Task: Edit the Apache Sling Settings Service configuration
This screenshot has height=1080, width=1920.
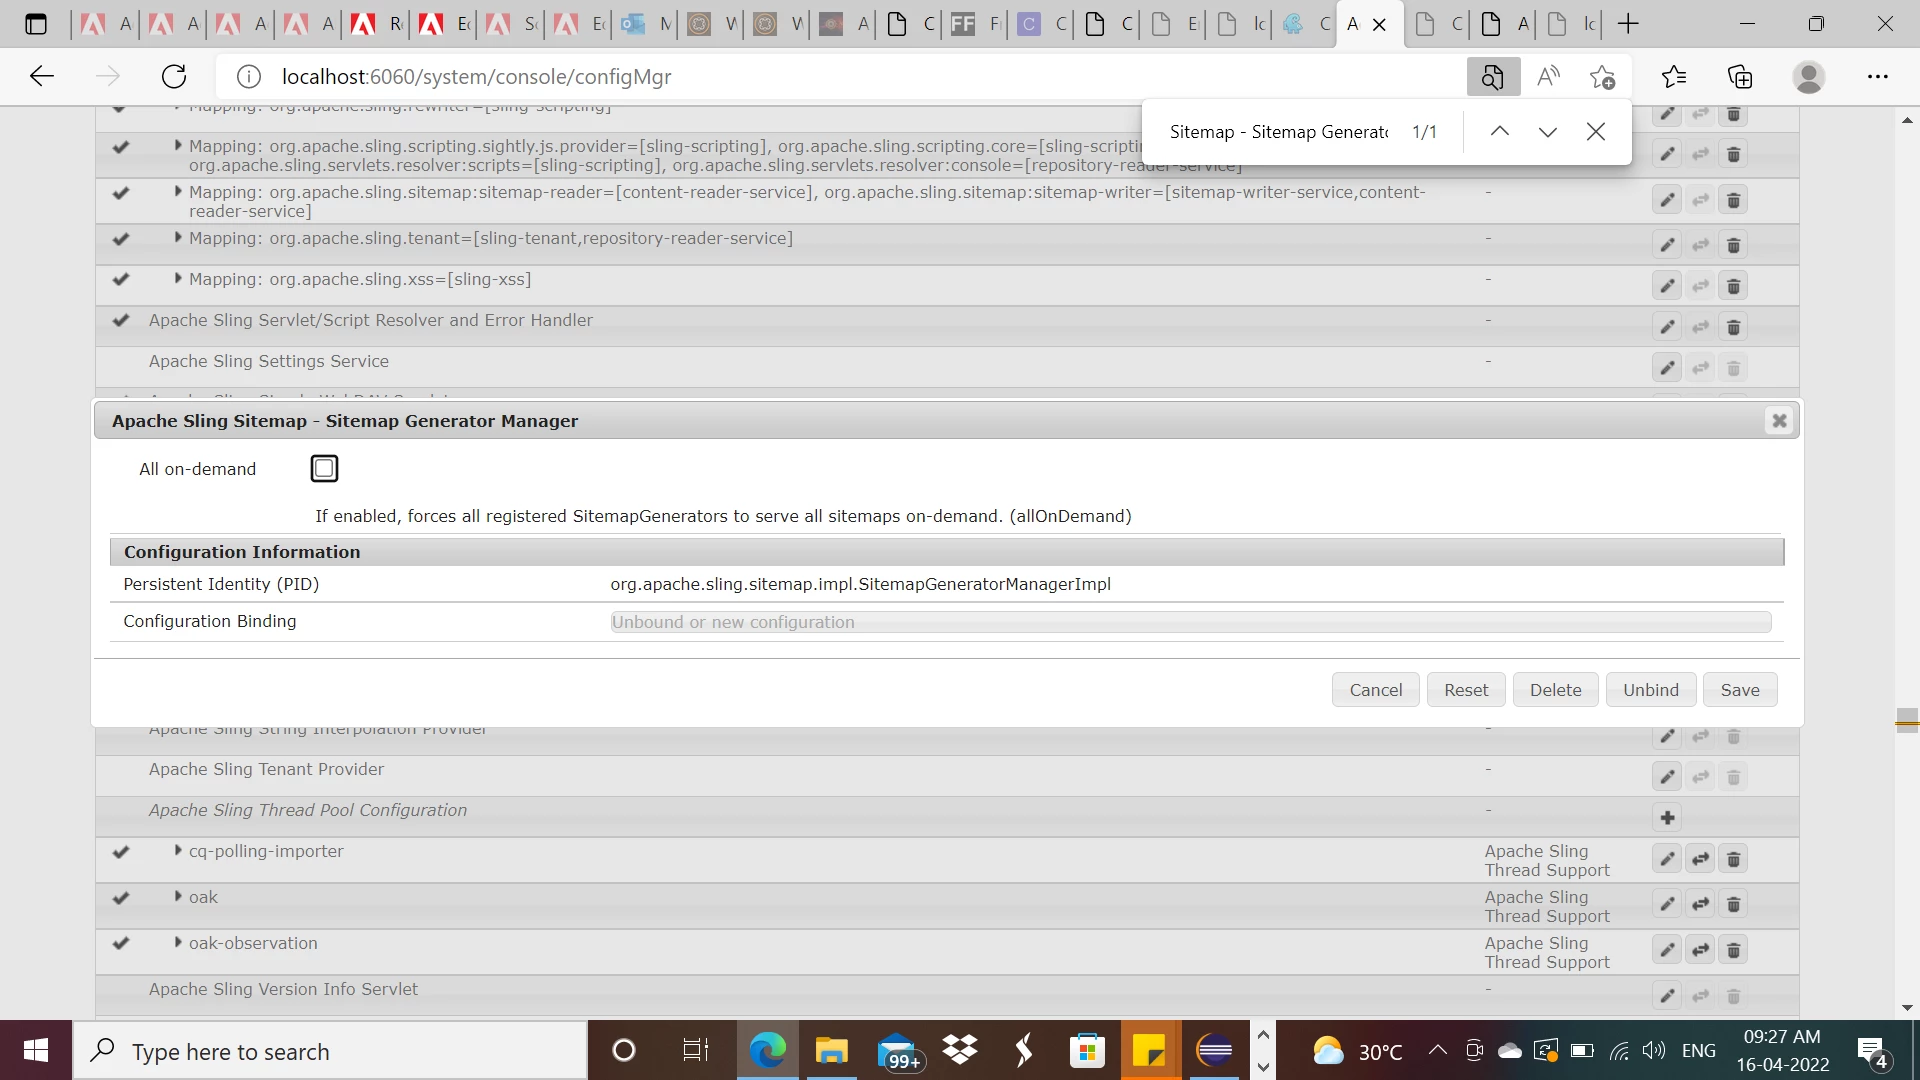Action: point(1667,368)
